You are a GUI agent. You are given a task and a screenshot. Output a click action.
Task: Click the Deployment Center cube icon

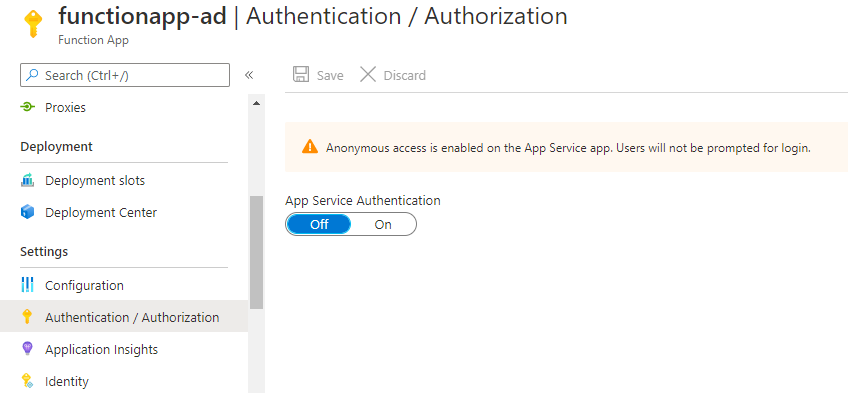coord(27,212)
